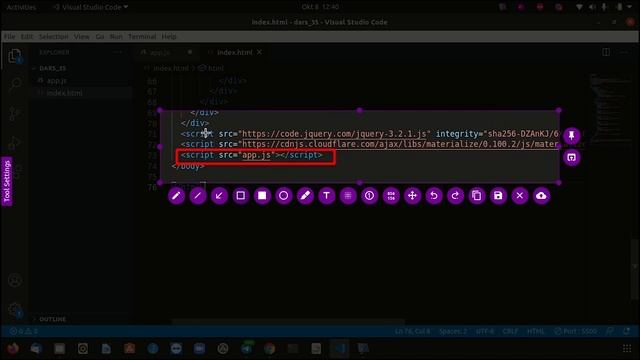Change file encoding UTF-8
640x360 pixels.
[x=485, y=331]
